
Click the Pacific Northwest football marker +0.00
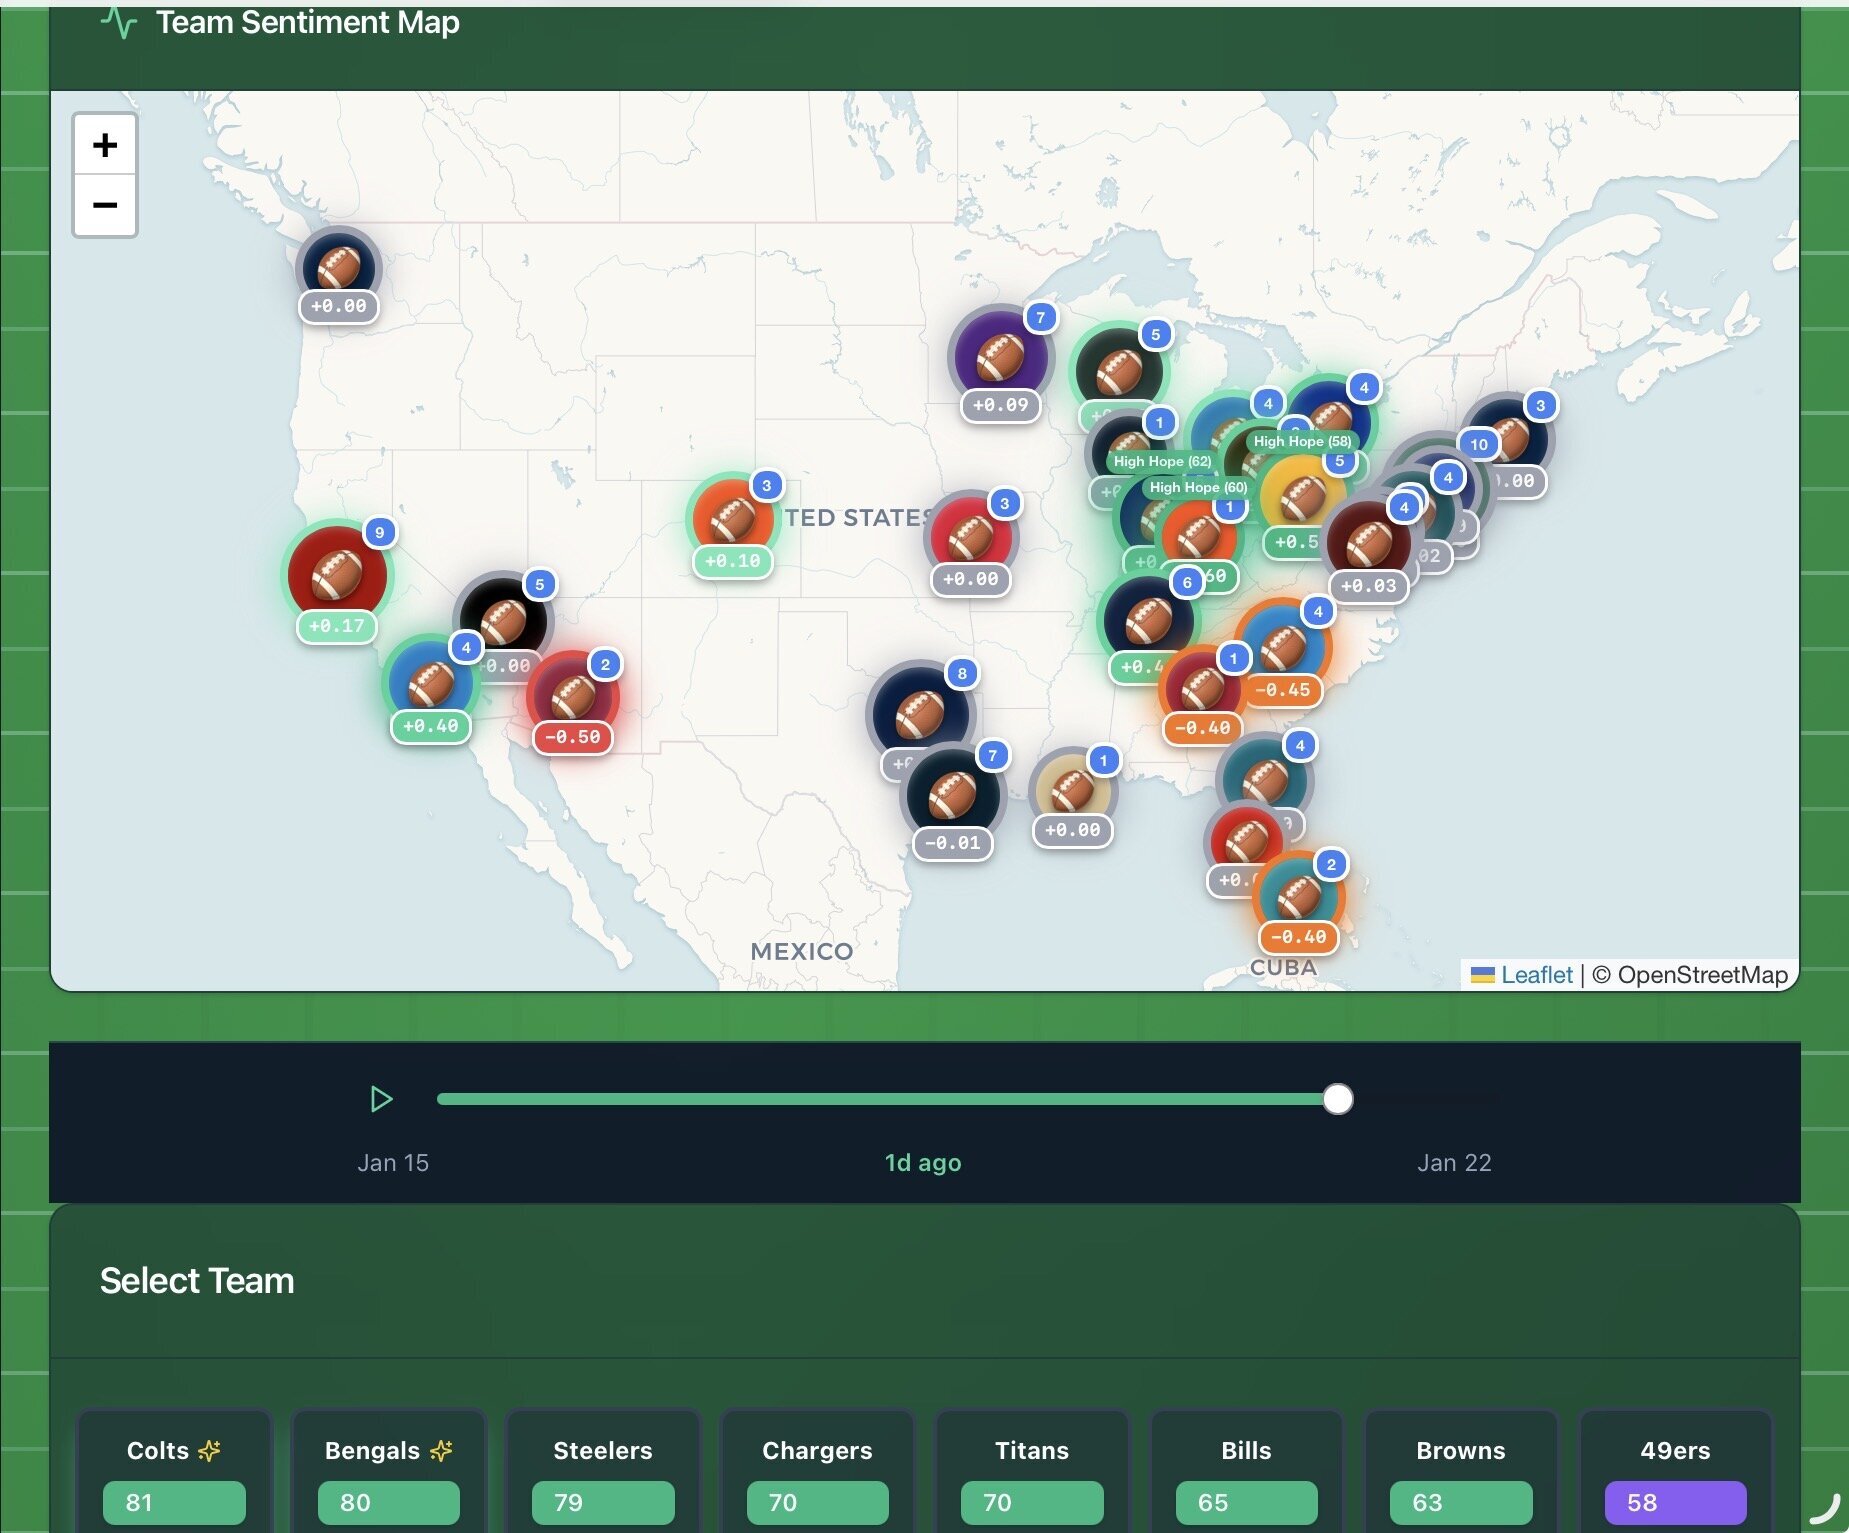pos(338,268)
